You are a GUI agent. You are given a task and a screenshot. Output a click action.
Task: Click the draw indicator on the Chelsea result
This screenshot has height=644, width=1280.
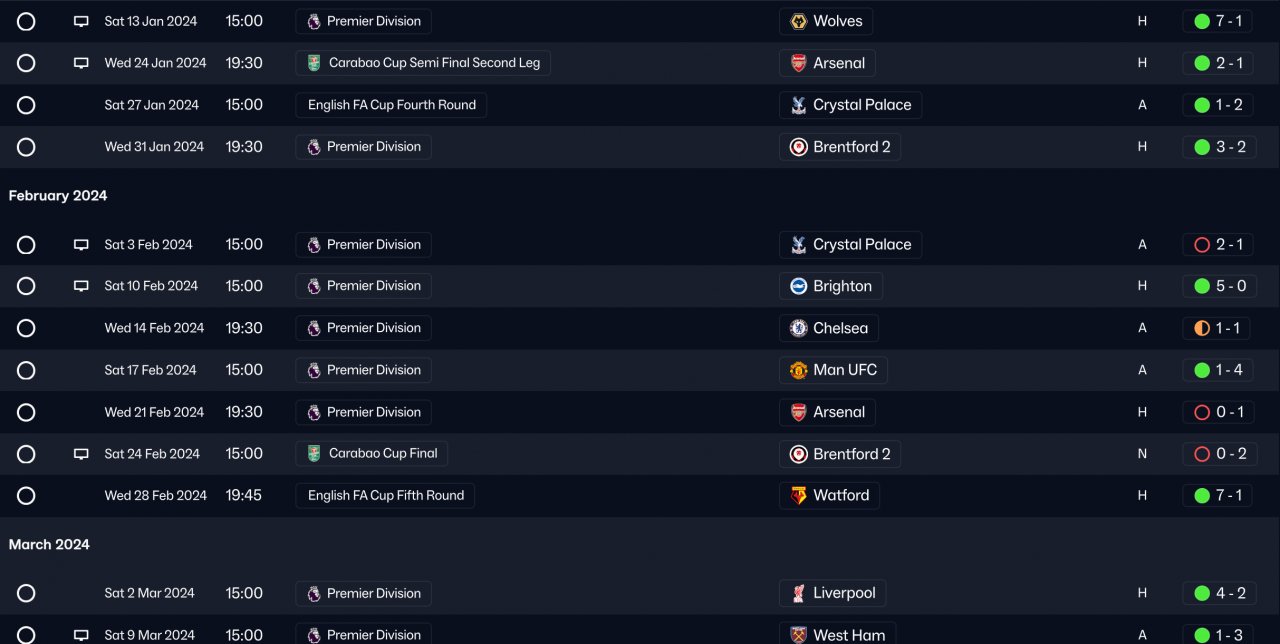1202,328
